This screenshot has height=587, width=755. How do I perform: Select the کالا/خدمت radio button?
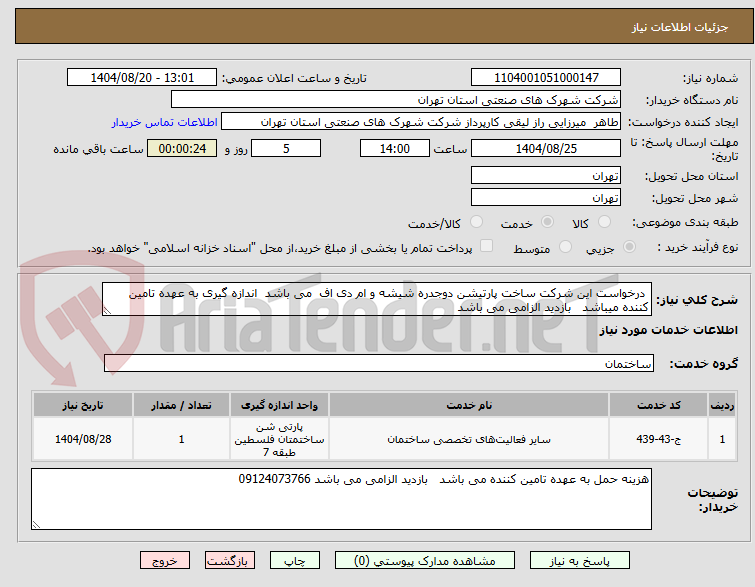click(476, 222)
